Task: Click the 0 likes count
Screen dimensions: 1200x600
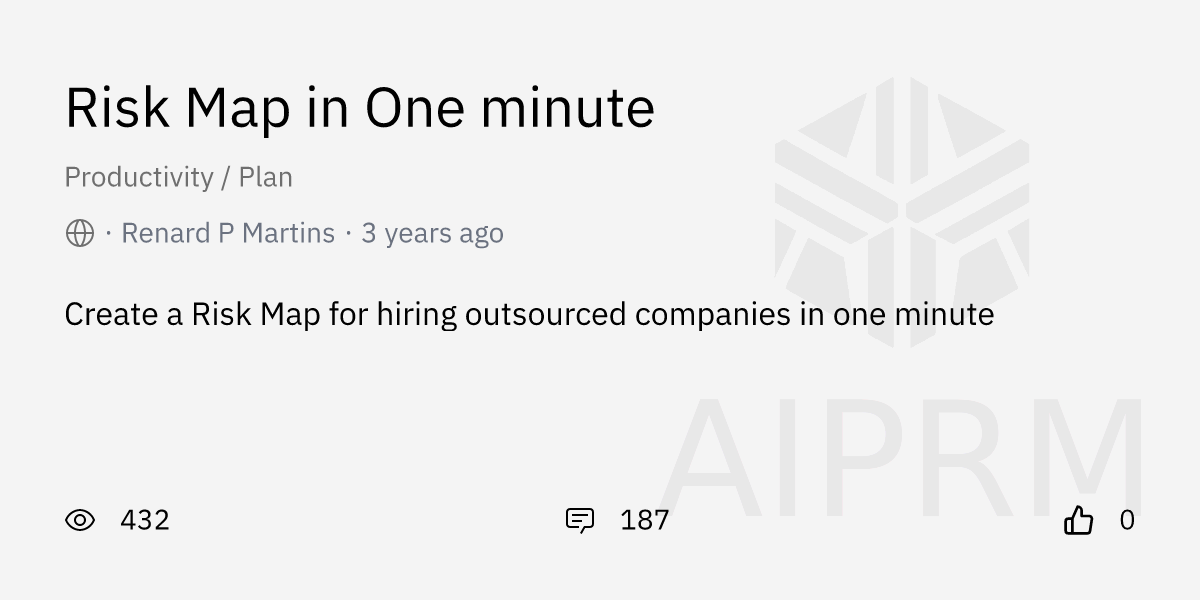Action: pyautogui.click(x=1127, y=520)
